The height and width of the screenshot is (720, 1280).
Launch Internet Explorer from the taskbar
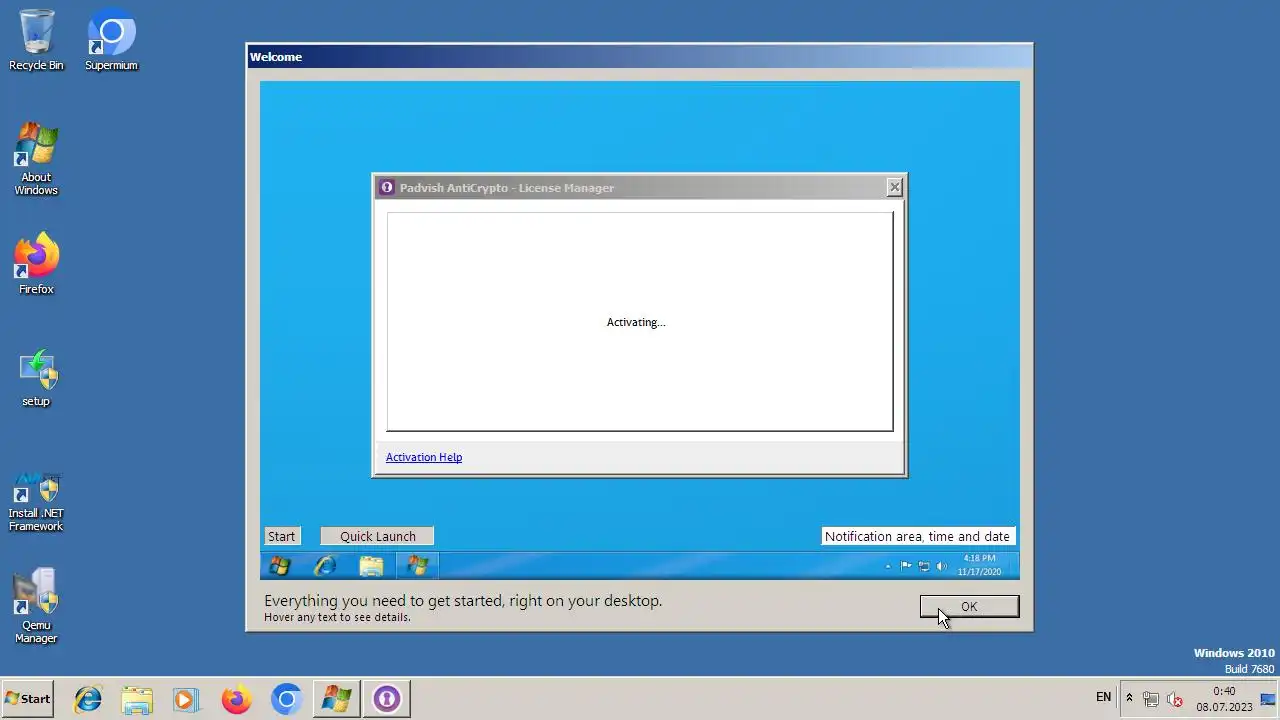[x=88, y=699]
